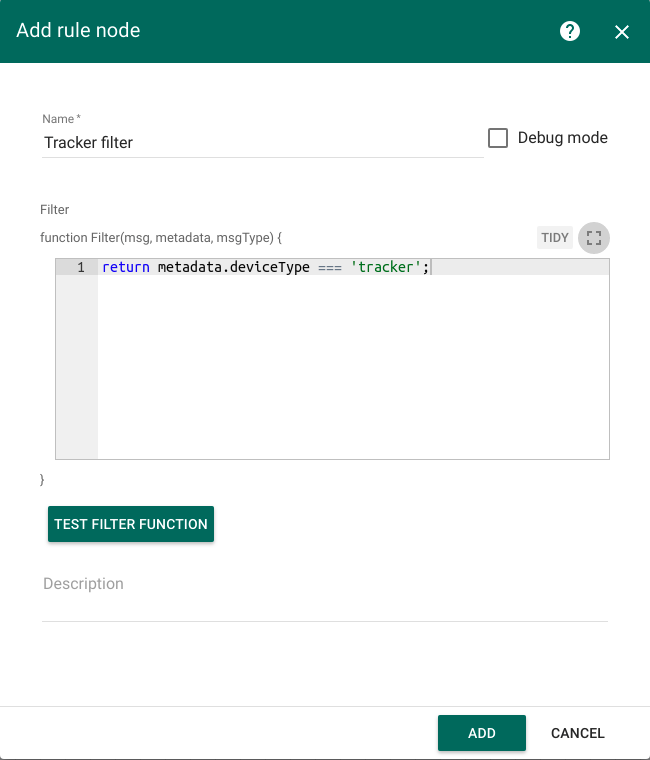Viewport: 650px width, 760px height.
Task: Focus the Name field containing Tracker filter
Action: (262, 143)
